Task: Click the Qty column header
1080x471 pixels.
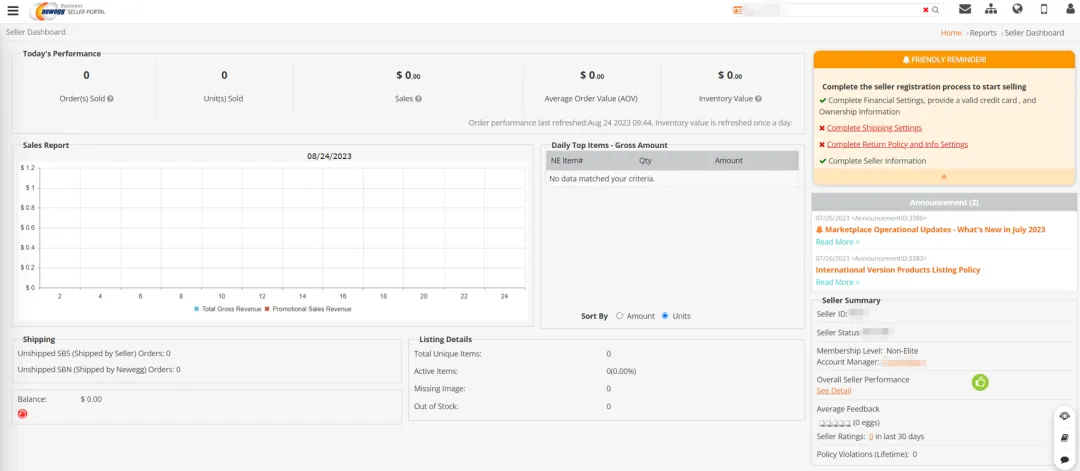Action: click(645, 160)
